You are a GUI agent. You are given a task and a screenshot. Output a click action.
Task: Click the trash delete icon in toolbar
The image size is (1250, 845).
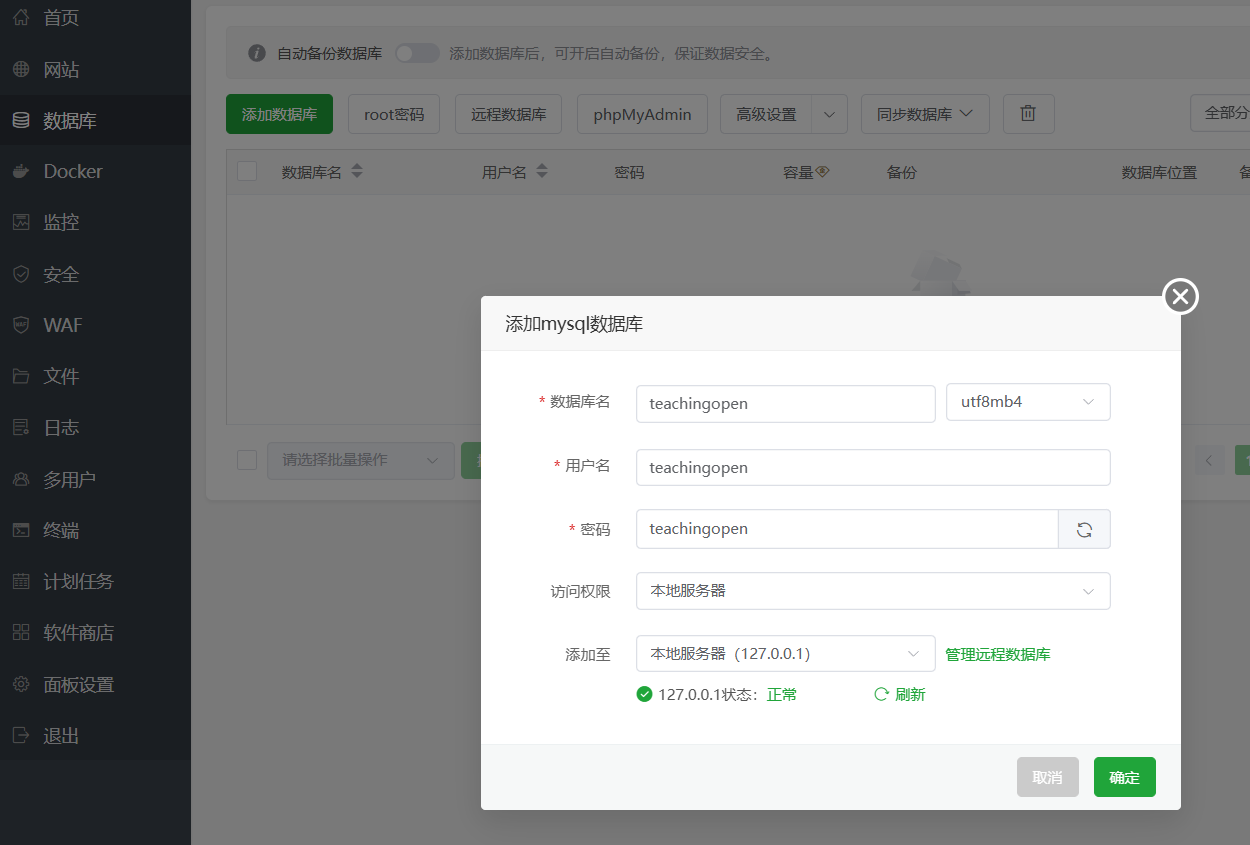click(x=1028, y=114)
